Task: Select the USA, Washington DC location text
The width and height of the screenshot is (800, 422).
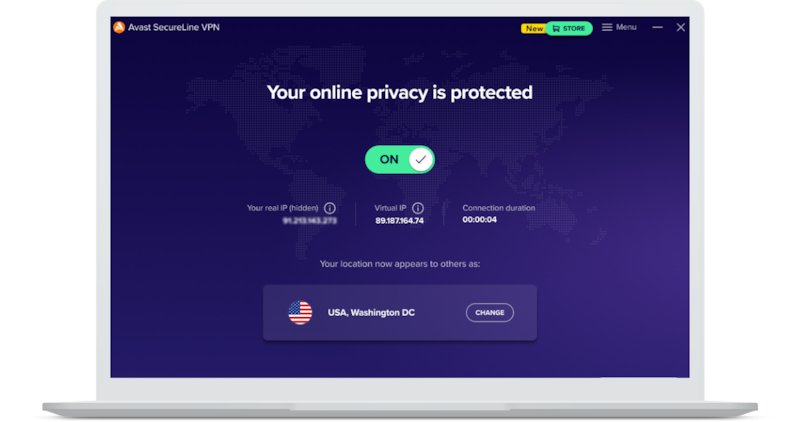Action: click(371, 312)
